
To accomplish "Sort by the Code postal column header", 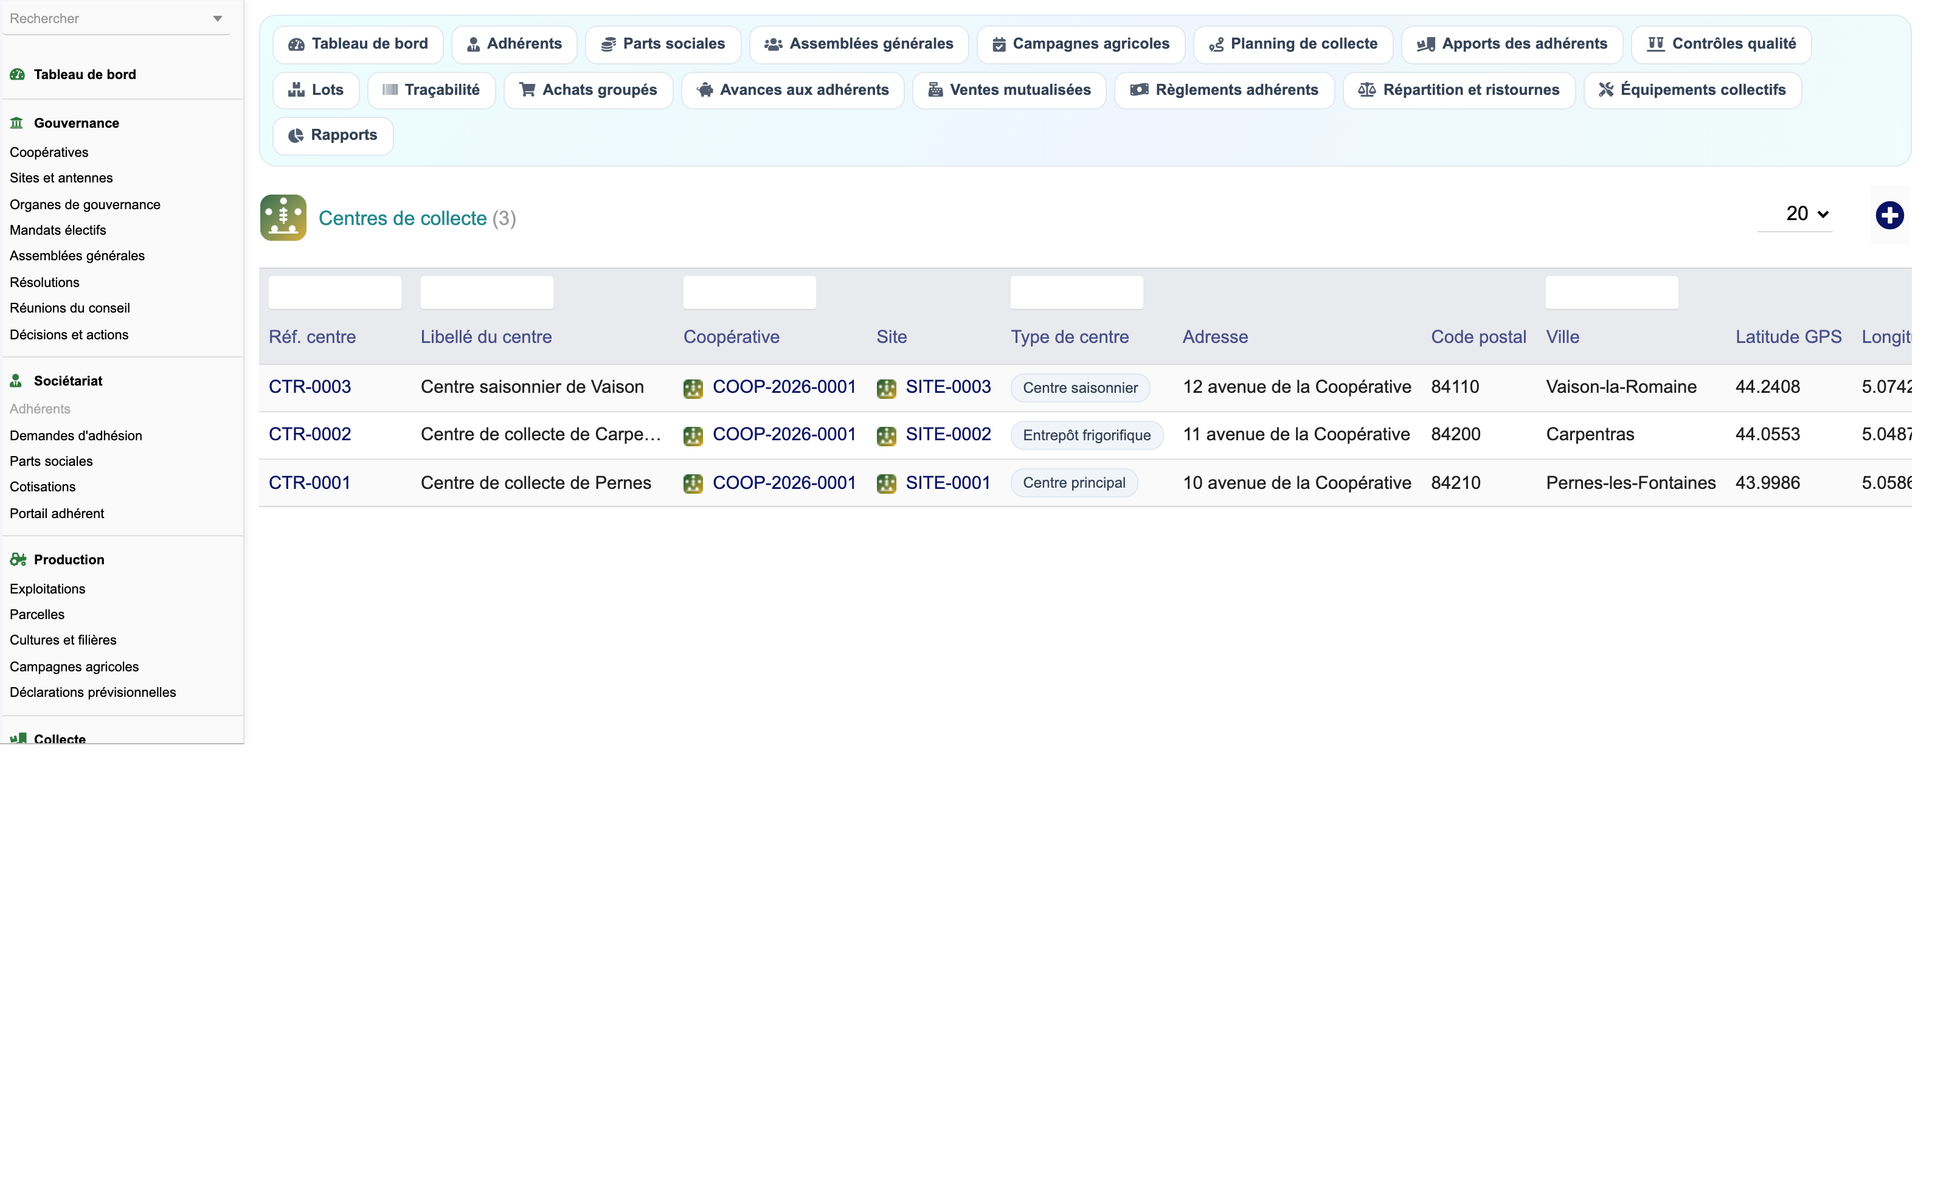I will pos(1478,337).
